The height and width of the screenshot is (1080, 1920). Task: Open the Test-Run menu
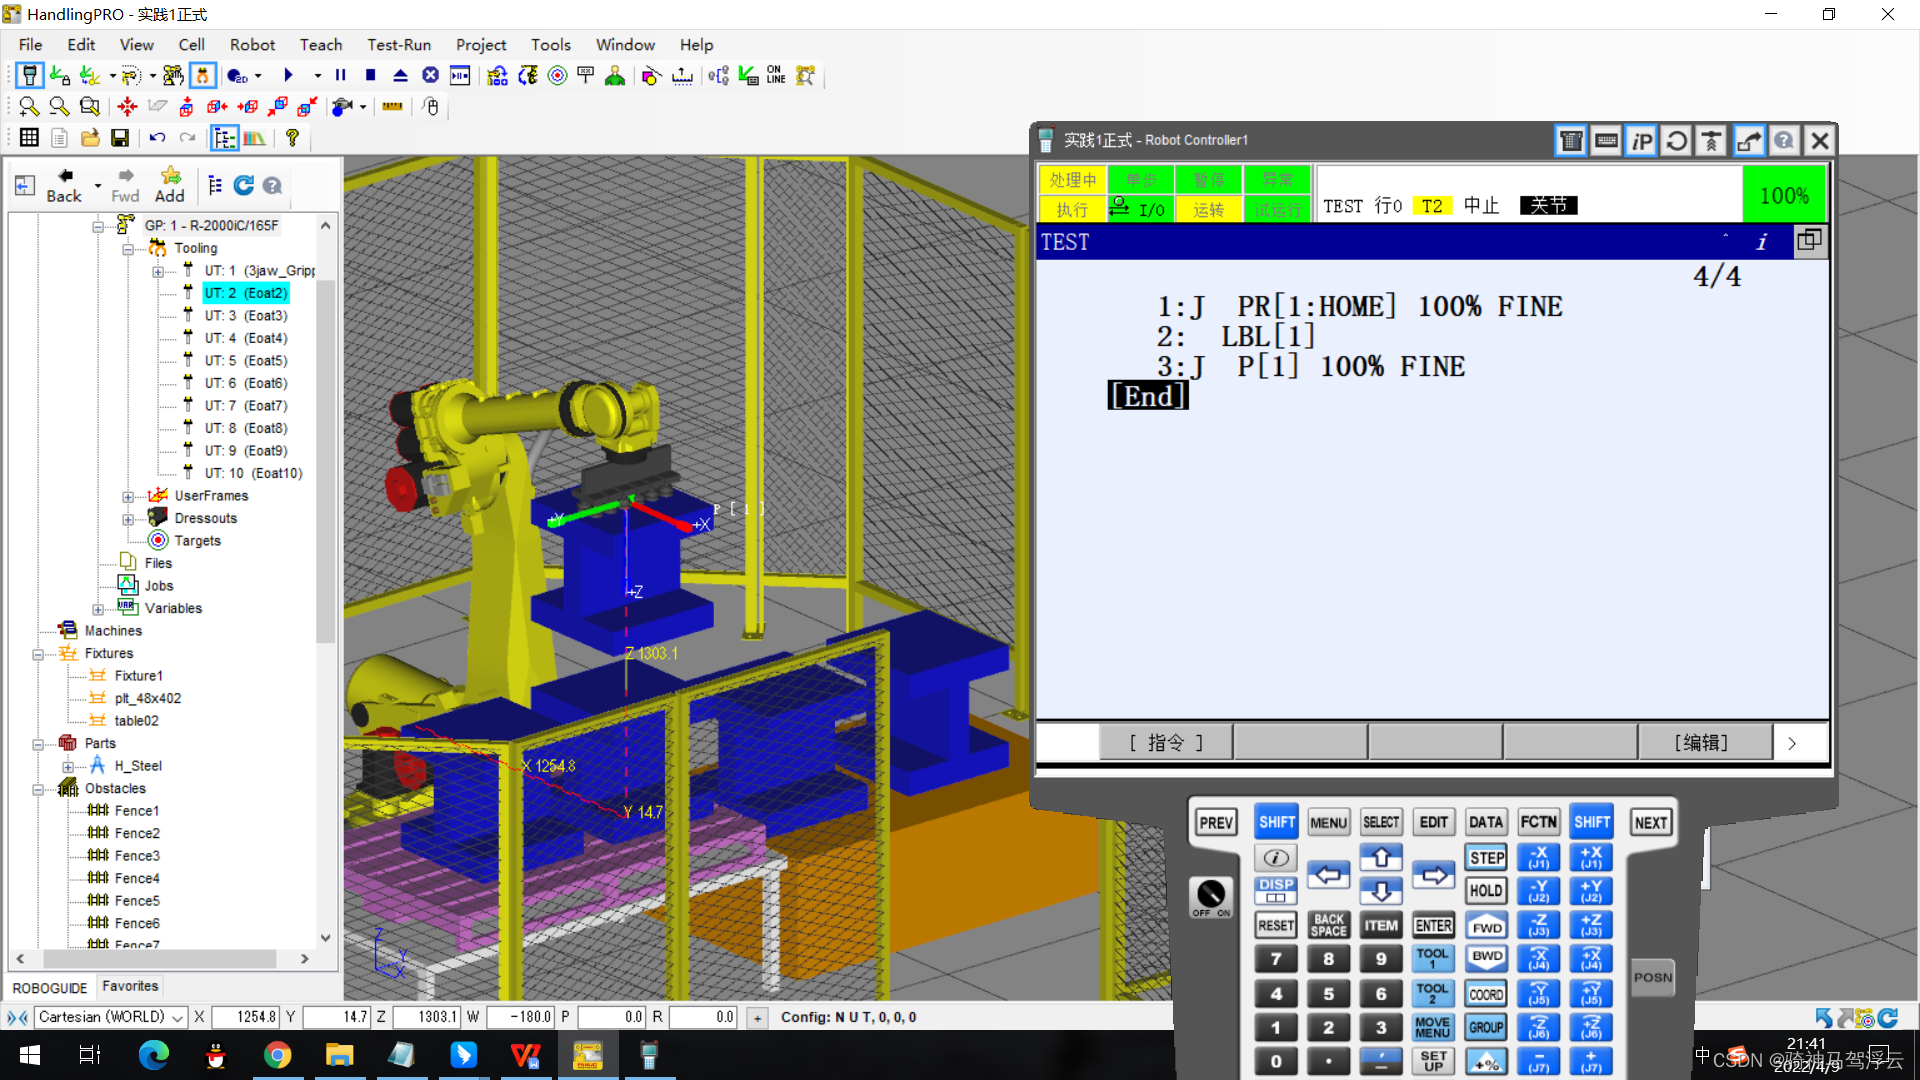pos(399,45)
